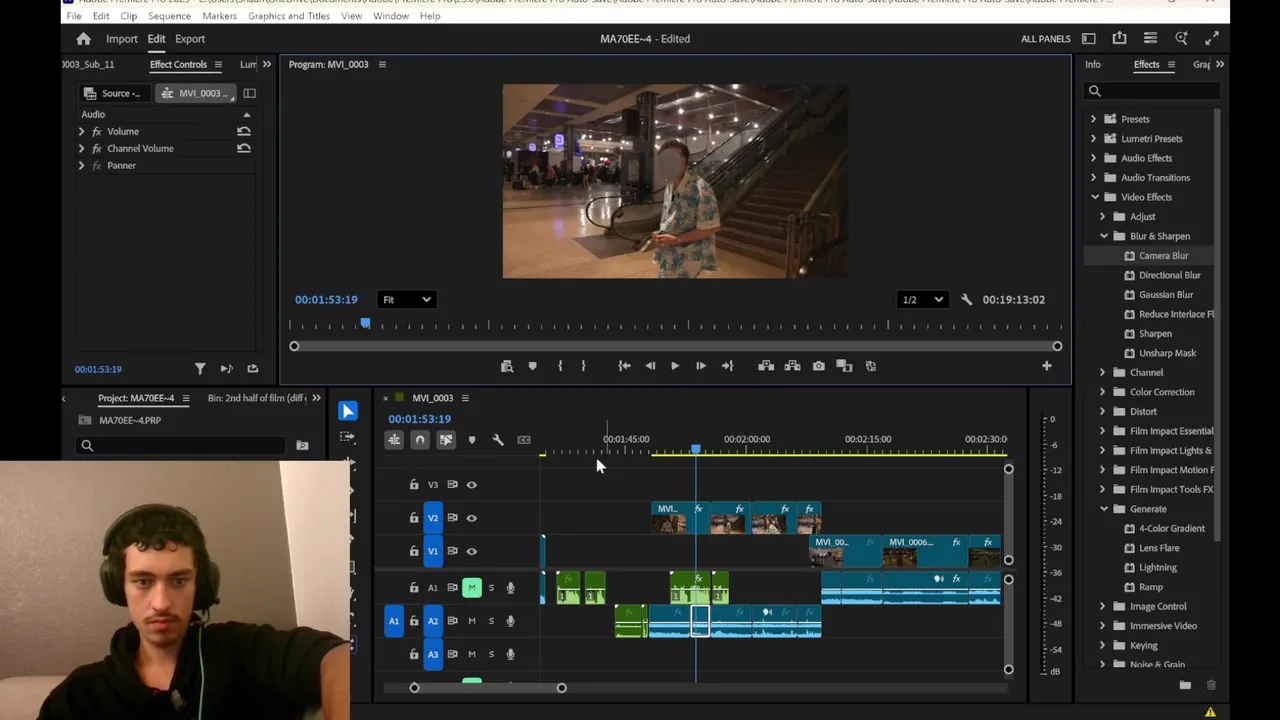
Task: Expand the Color Correction folder
Action: 1102,392
